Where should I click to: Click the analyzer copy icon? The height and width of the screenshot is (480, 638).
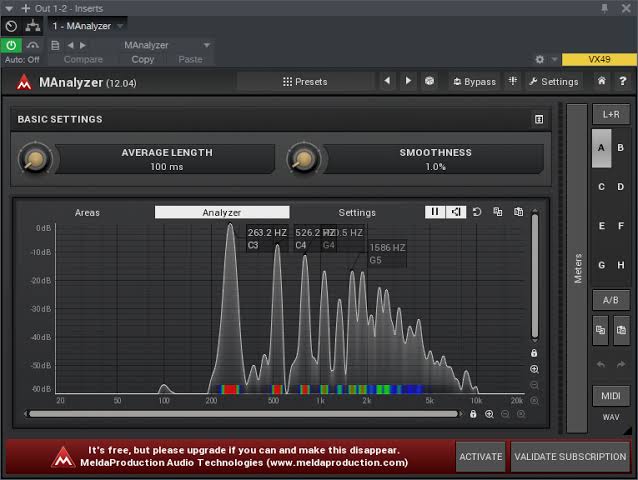(x=497, y=212)
